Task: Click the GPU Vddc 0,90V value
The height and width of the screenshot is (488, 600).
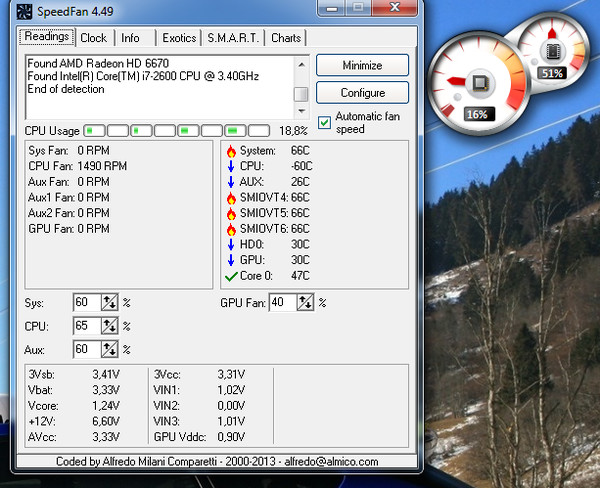Action: 231,437
